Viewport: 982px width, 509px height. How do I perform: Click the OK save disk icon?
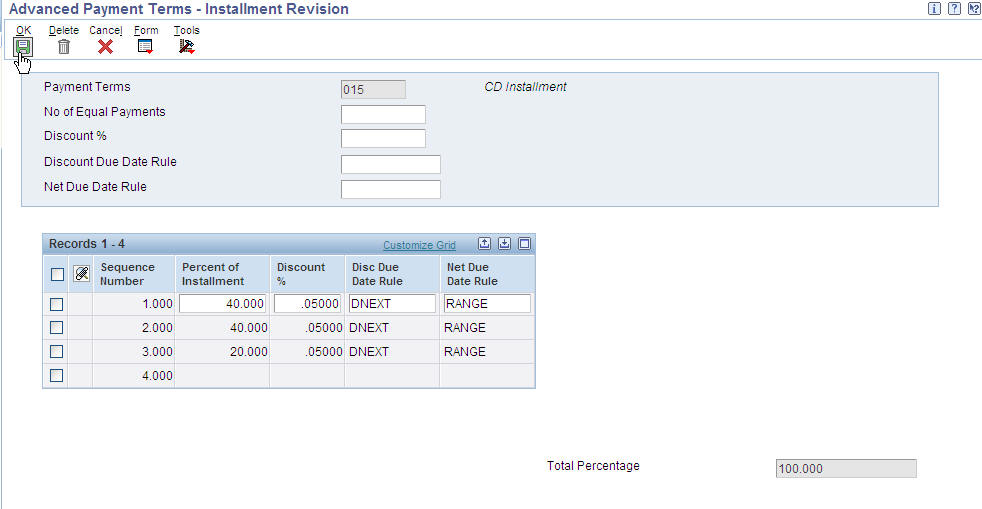tap(23, 46)
